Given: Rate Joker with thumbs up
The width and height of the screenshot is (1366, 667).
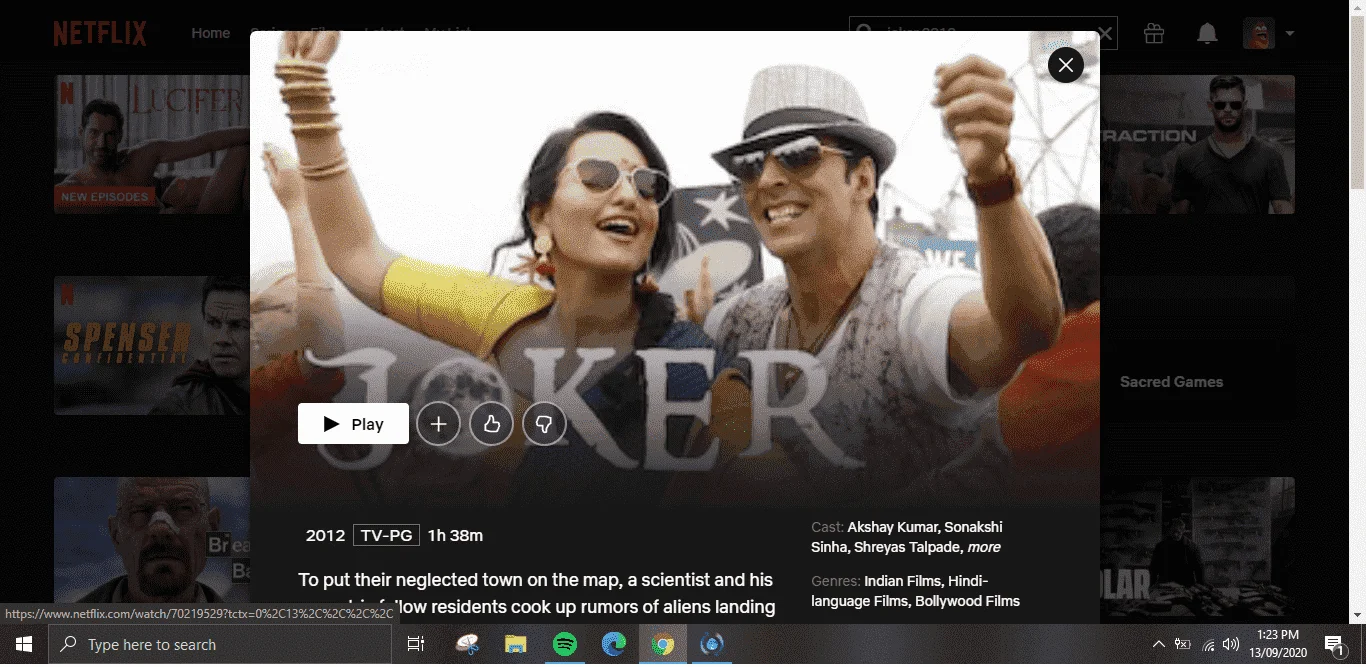Looking at the screenshot, I should tap(491, 424).
